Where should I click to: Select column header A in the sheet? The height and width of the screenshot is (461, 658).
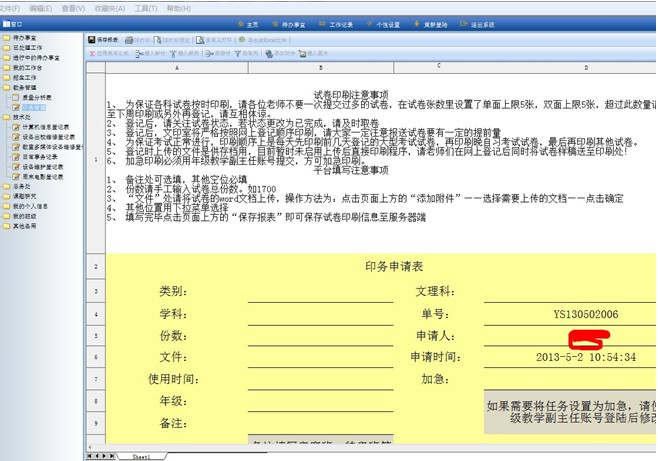[x=177, y=67]
